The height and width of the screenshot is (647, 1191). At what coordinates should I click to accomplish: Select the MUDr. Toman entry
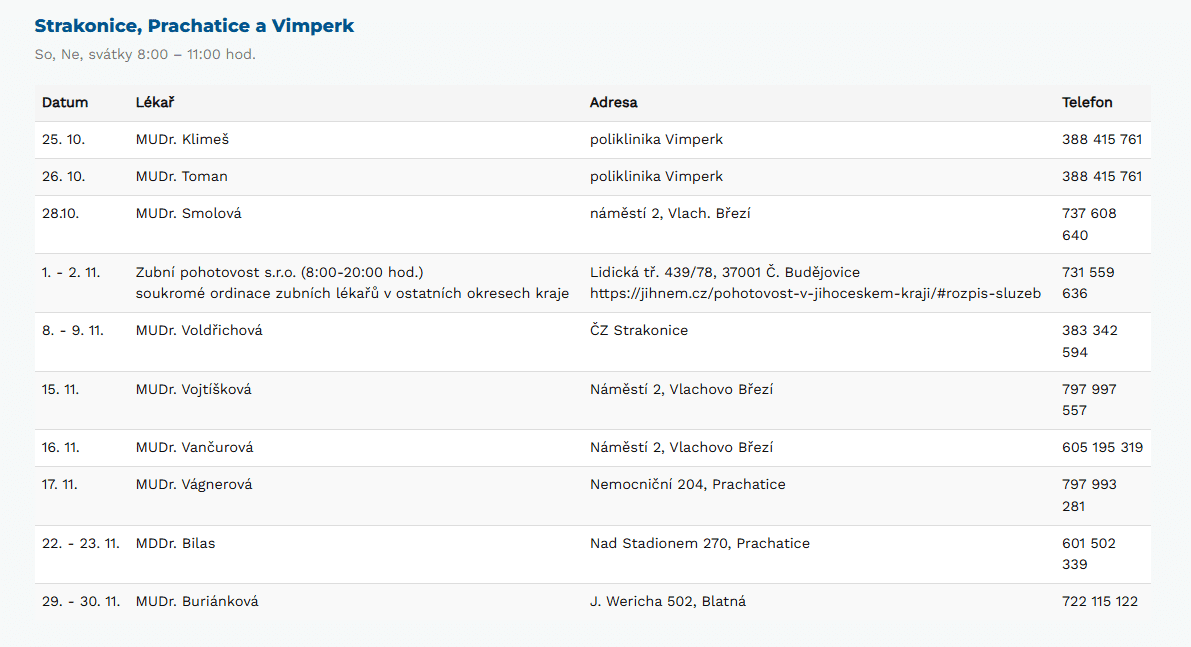click(x=181, y=177)
